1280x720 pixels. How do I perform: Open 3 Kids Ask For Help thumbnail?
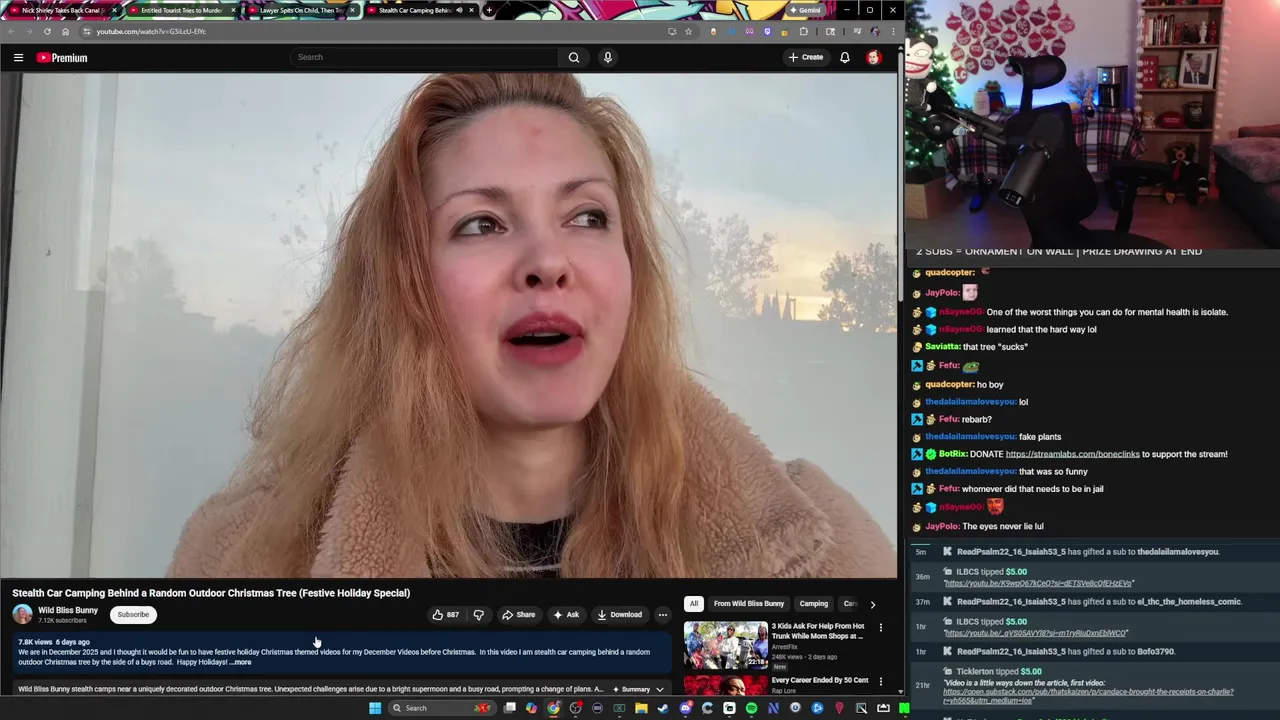click(x=725, y=645)
